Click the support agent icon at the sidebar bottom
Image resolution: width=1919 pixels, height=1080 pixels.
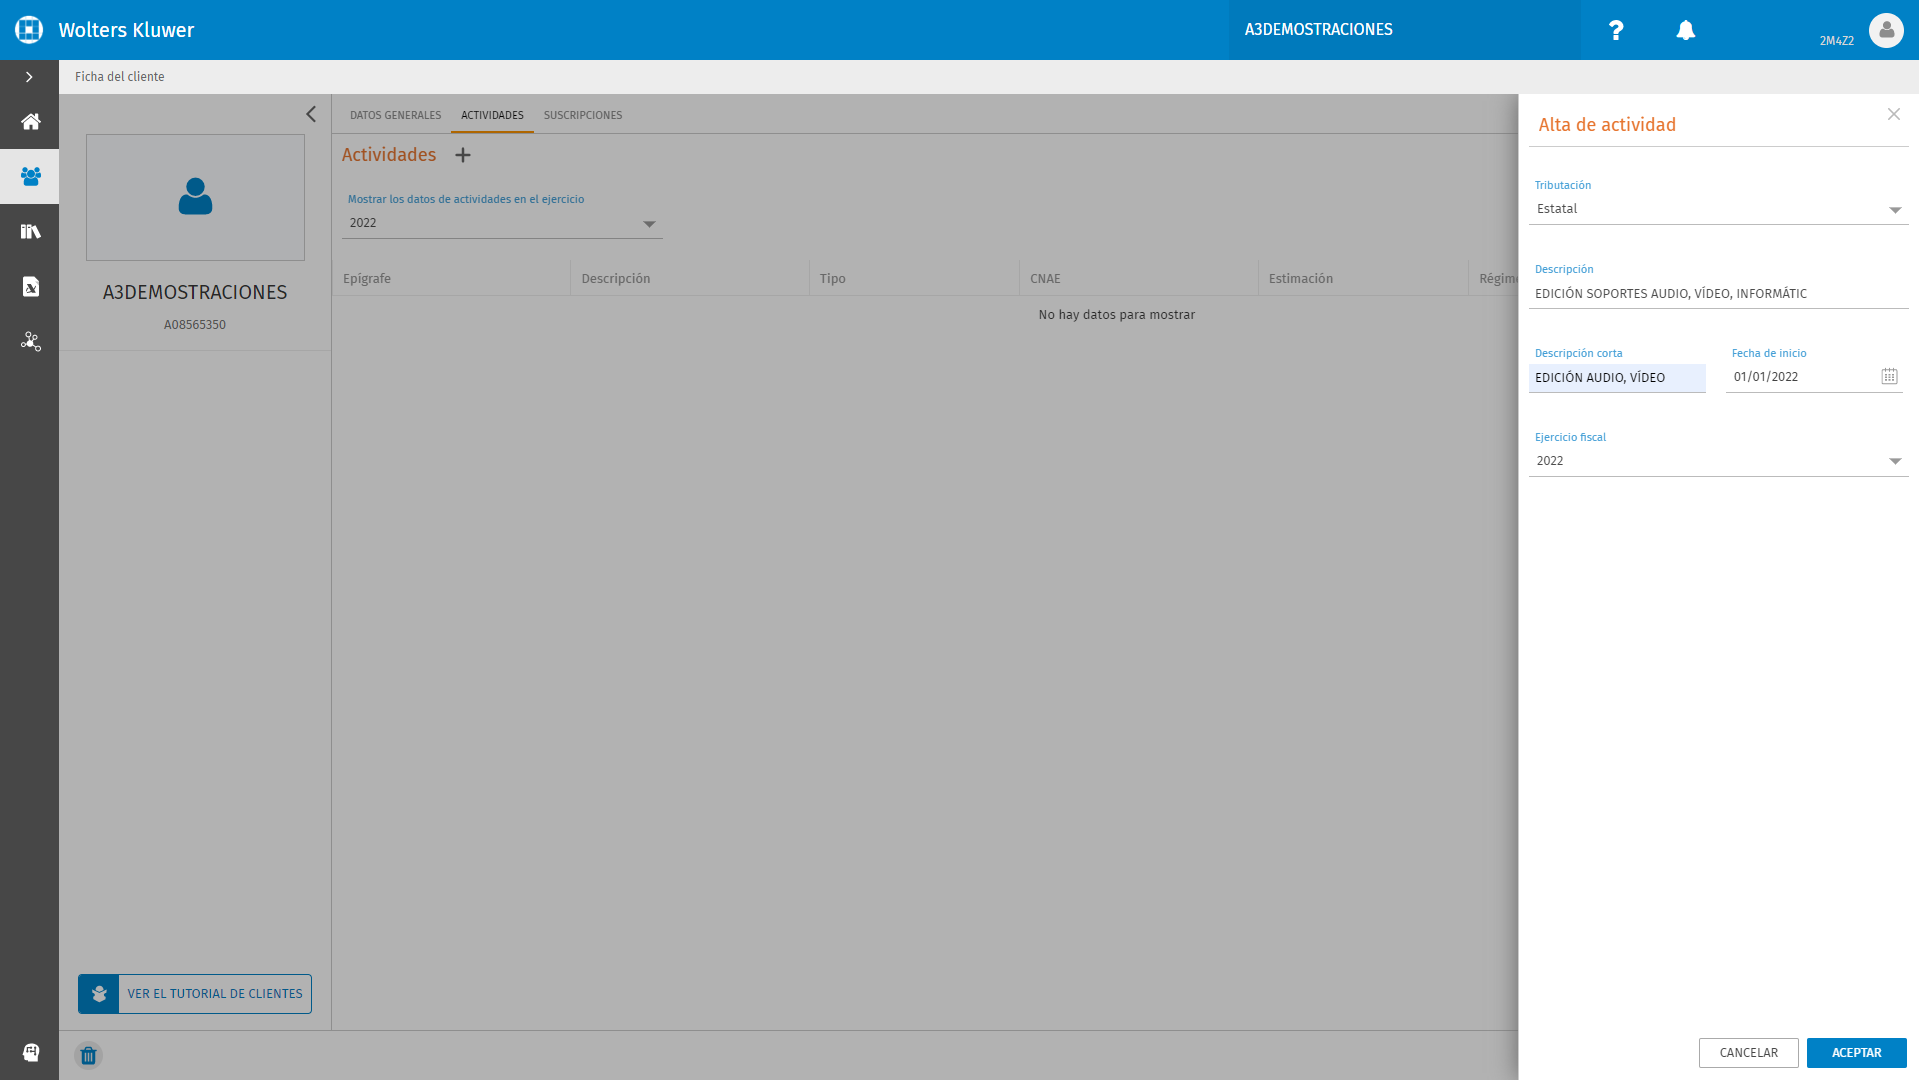click(x=30, y=1052)
